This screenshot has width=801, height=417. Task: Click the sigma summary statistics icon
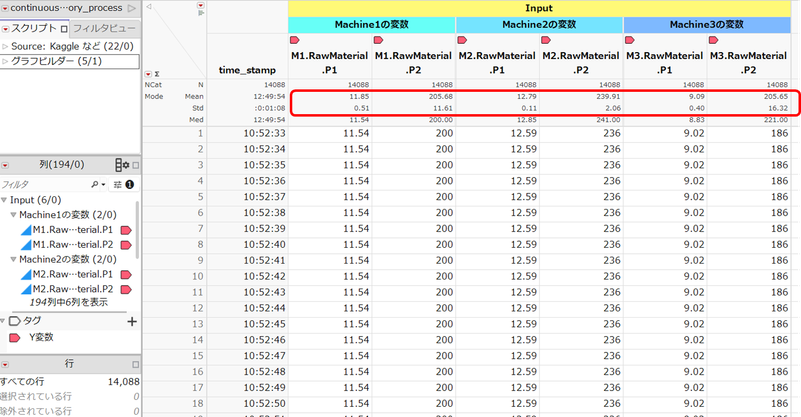(x=157, y=74)
